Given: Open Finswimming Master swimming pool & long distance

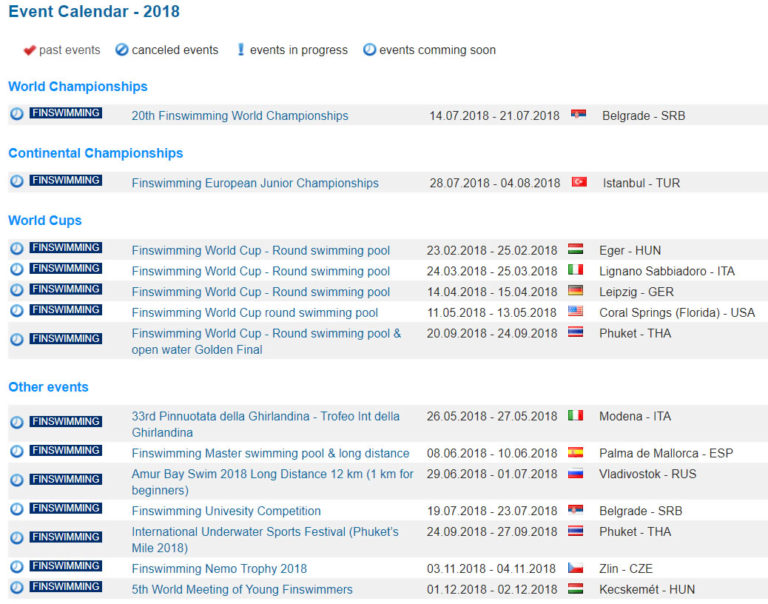Looking at the screenshot, I should point(270,454).
